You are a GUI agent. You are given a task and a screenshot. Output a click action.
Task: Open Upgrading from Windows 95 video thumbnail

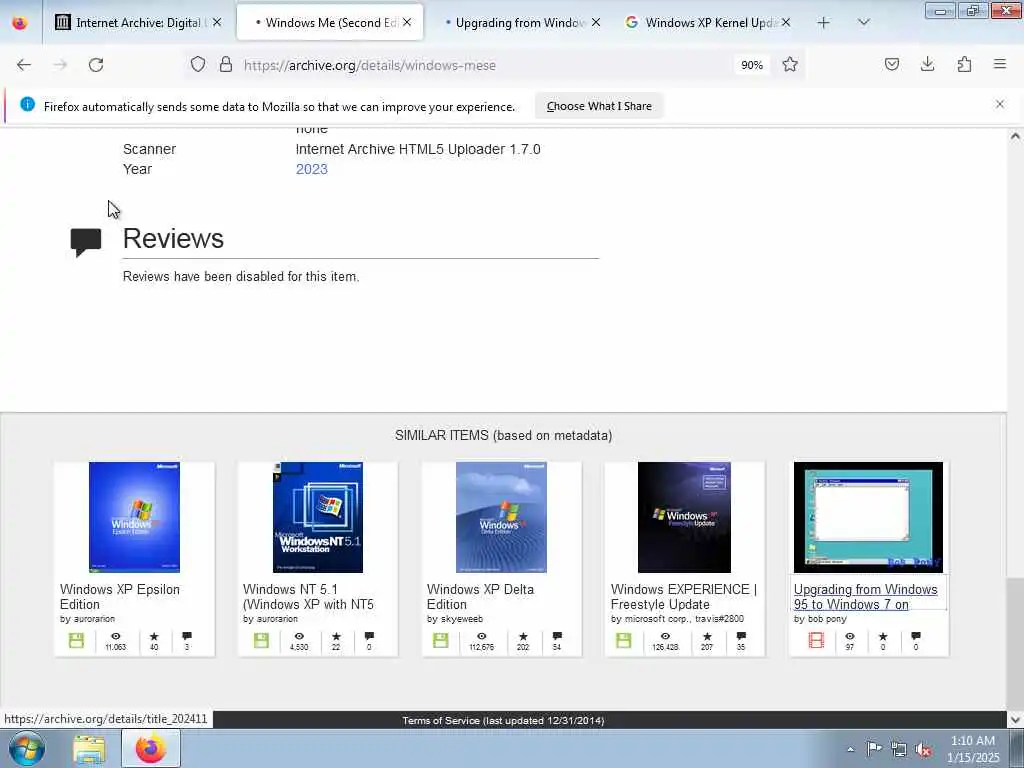click(869, 517)
